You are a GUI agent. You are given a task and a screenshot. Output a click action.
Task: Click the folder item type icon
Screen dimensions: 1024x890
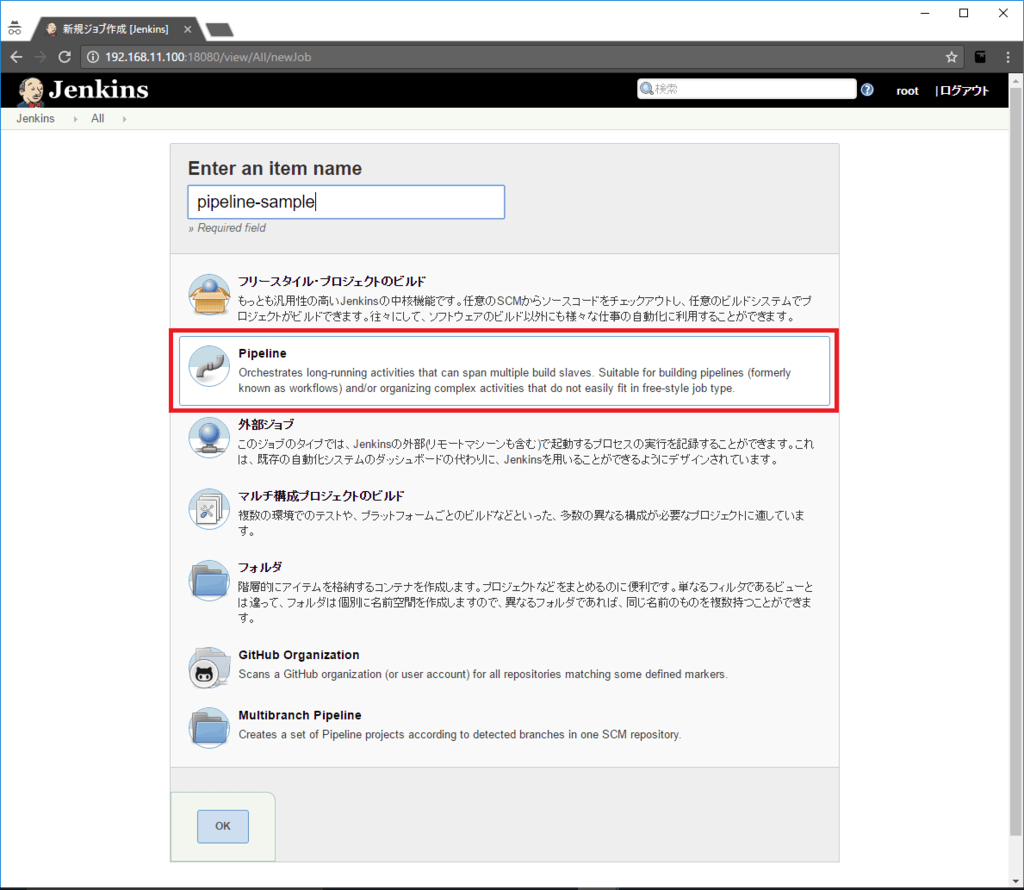[x=209, y=581]
